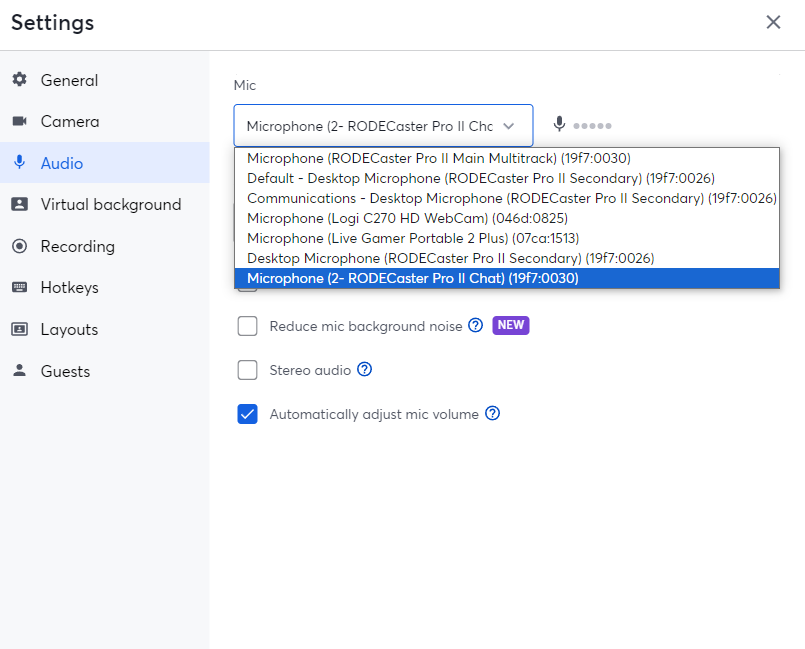
Task: Click the mic level microphone icon
Action: coord(560,124)
